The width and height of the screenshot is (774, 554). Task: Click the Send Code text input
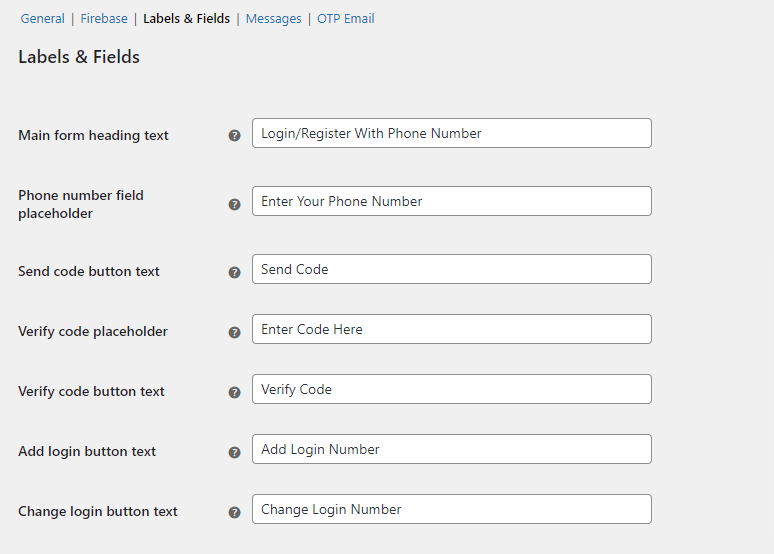tap(451, 269)
